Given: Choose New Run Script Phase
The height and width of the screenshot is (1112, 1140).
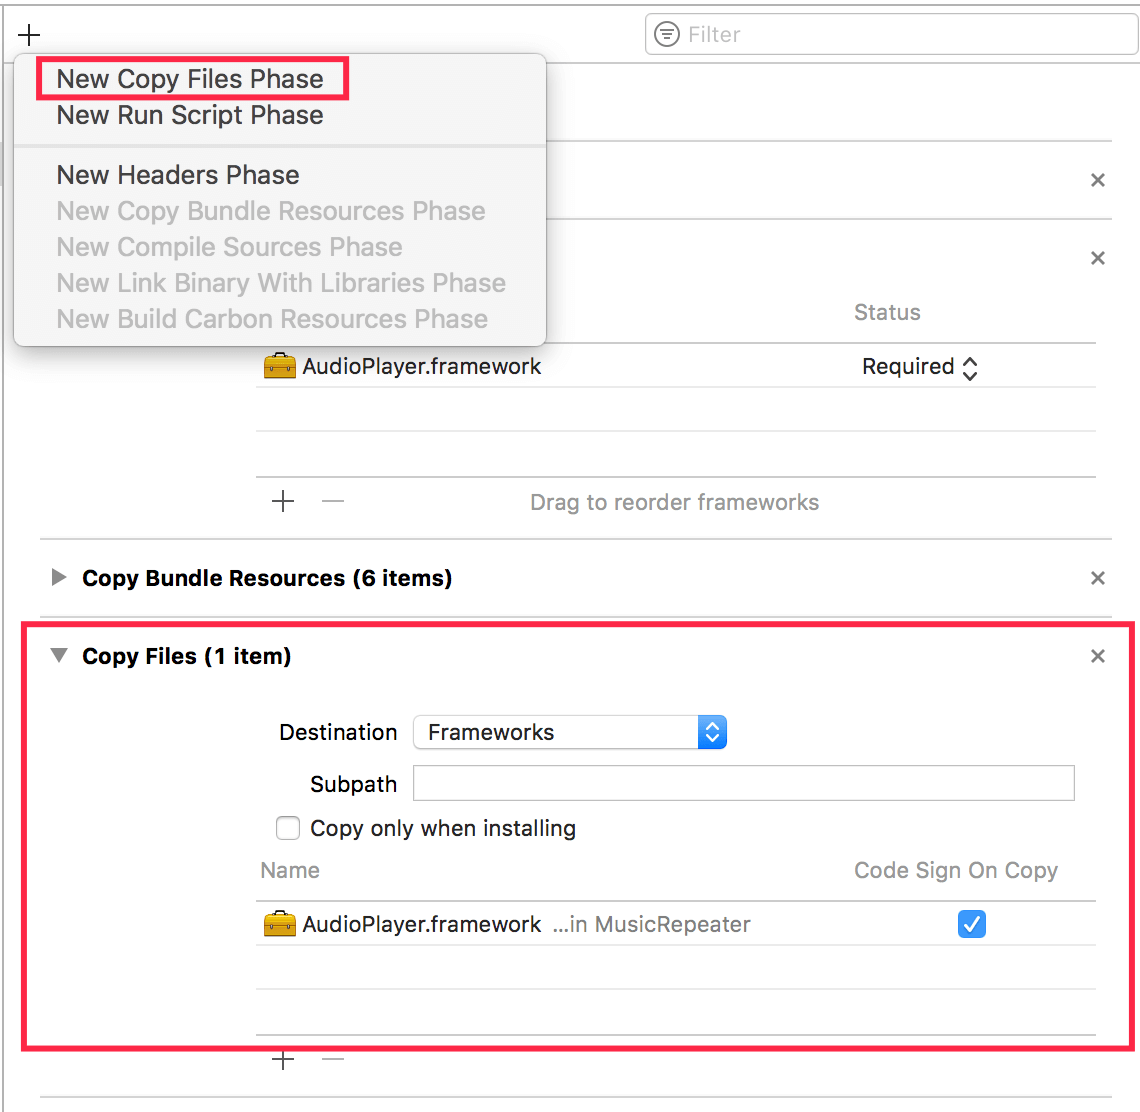Looking at the screenshot, I should pos(190,115).
